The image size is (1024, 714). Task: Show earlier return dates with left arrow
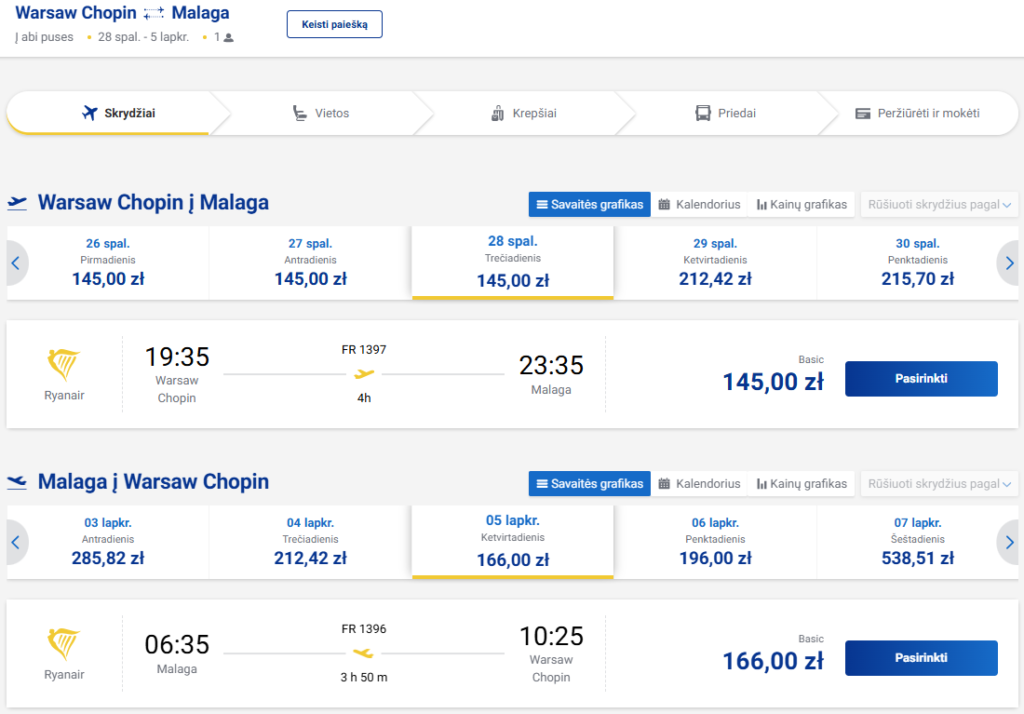(x=16, y=542)
